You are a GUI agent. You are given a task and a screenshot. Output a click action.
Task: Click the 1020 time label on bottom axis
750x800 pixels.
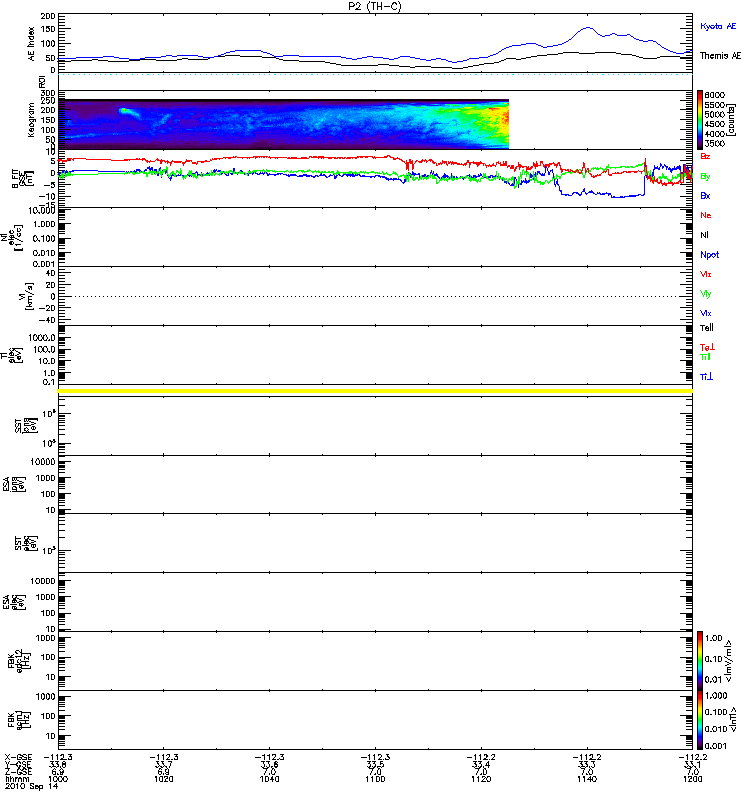[x=164, y=779]
